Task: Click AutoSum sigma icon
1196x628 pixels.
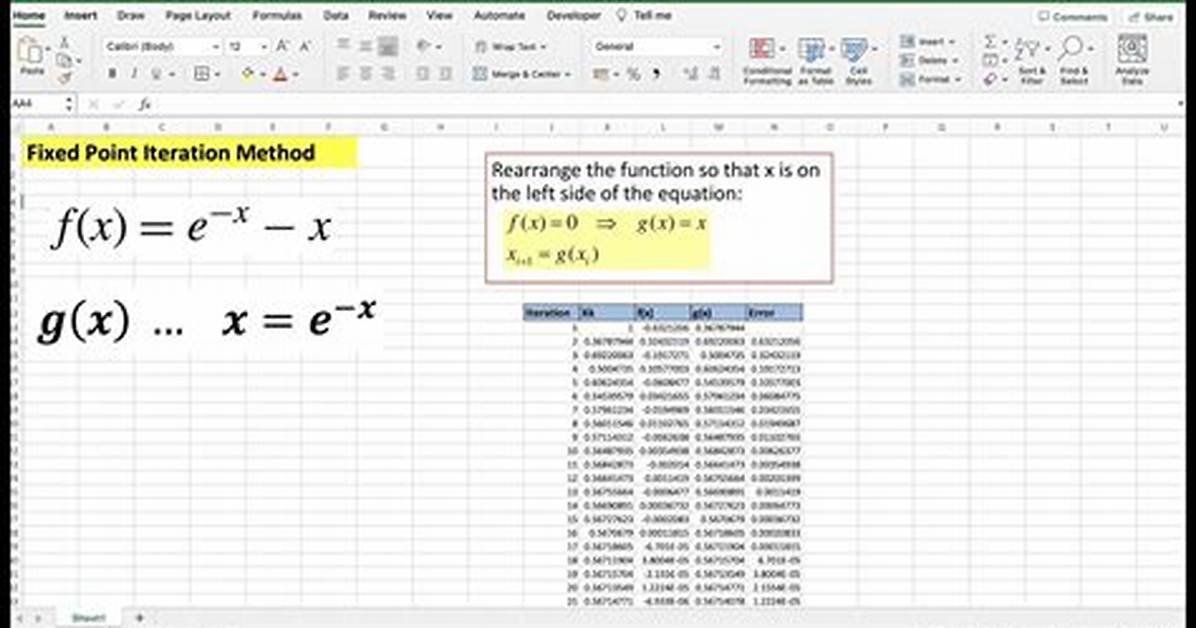Action: 990,42
